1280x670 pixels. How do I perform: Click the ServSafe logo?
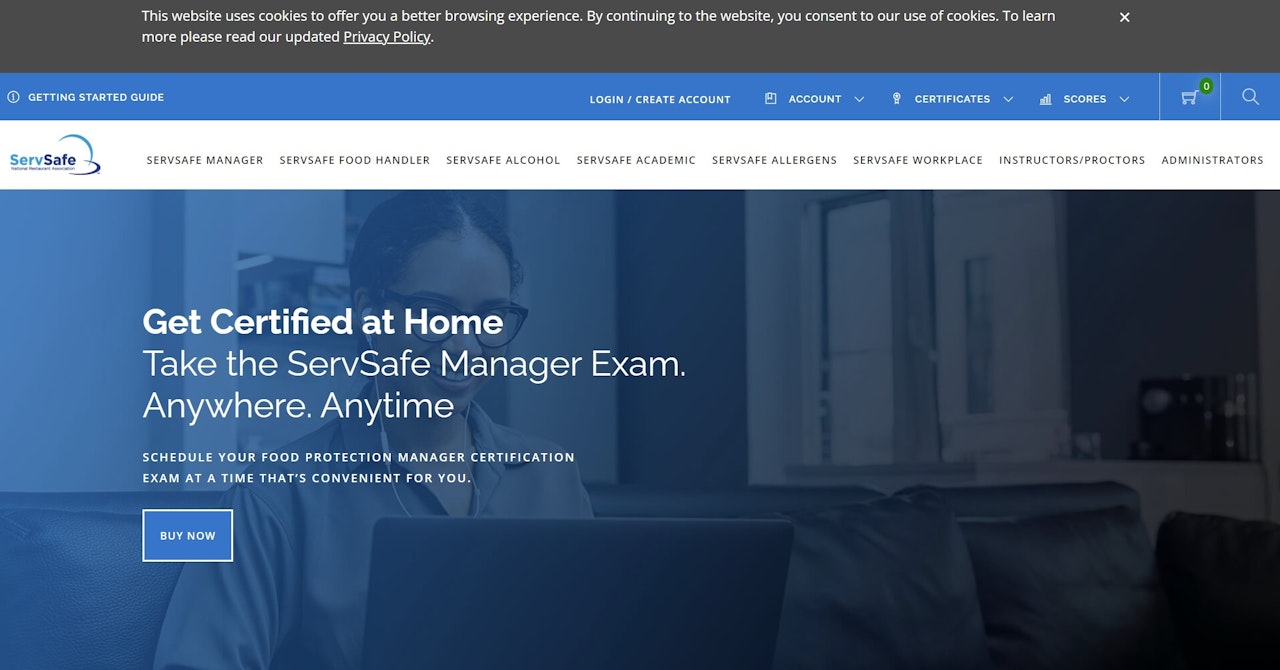[55, 156]
